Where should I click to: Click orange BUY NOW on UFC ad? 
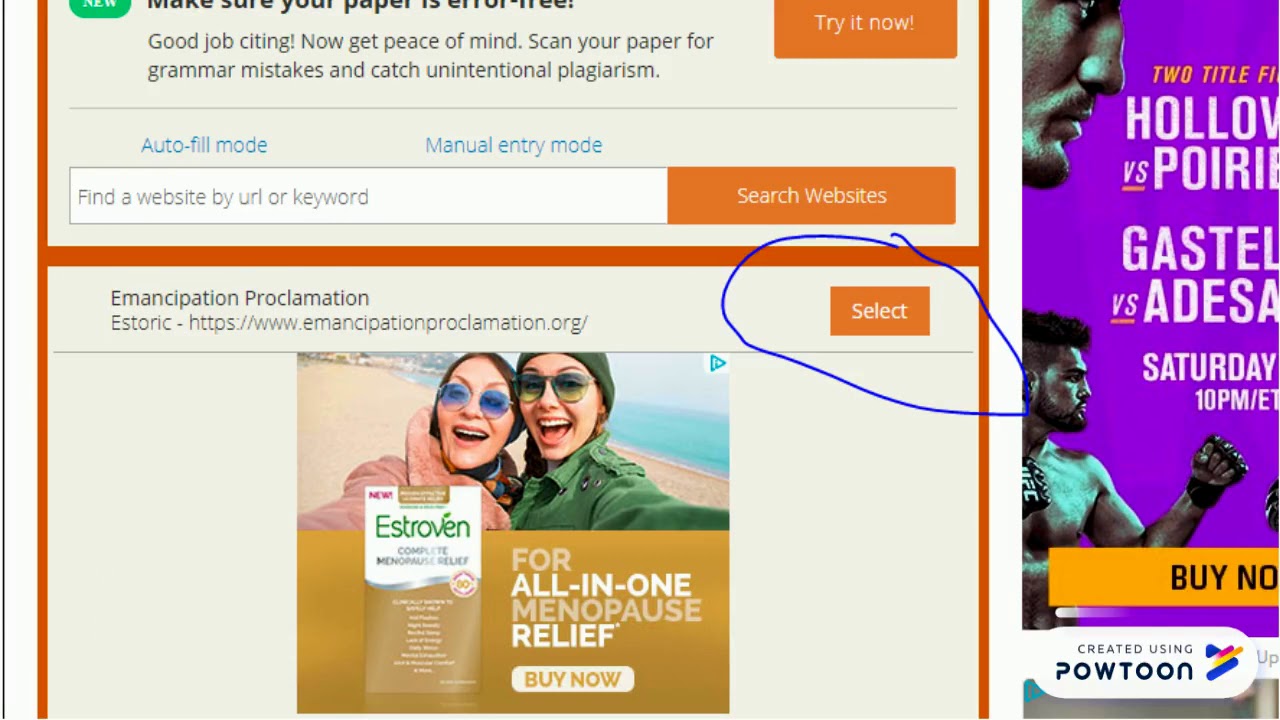[1164, 578]
